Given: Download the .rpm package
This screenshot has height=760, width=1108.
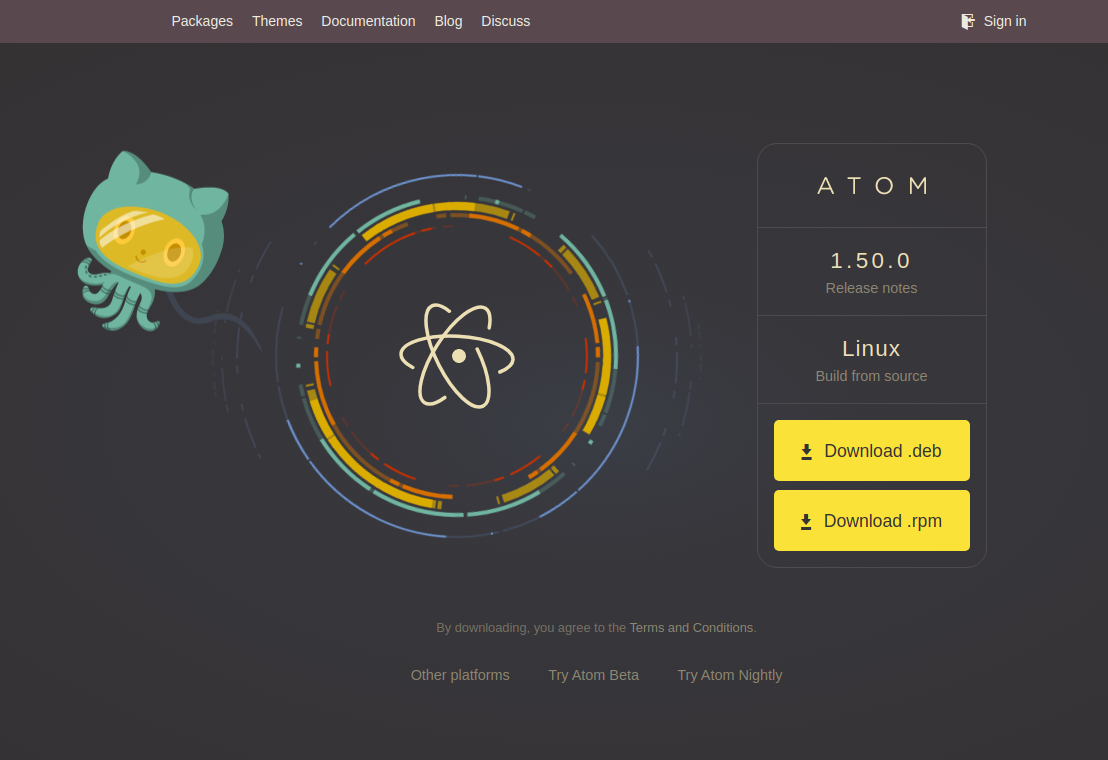Looking at the screenshot, I should pos(871,520).
